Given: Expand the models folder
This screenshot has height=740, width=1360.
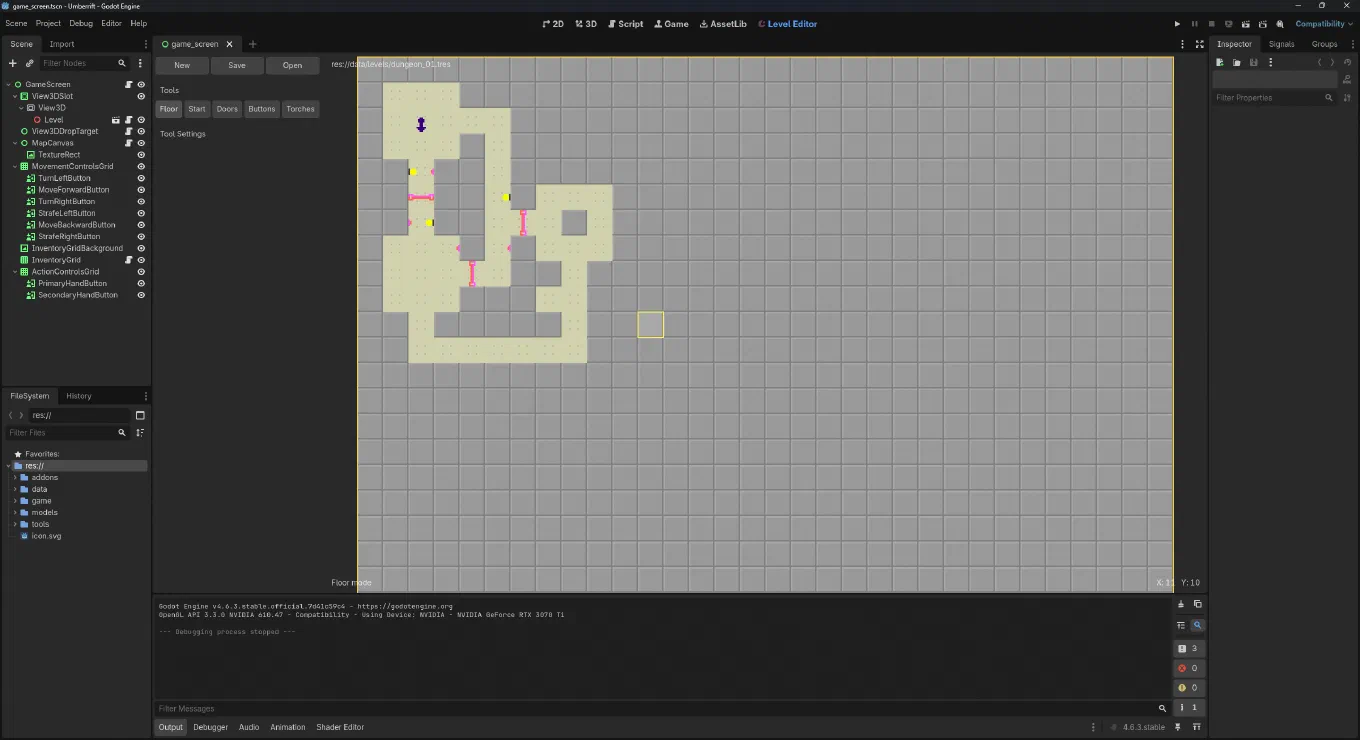Looking at the screenshot, I should [x=15, y=512].
